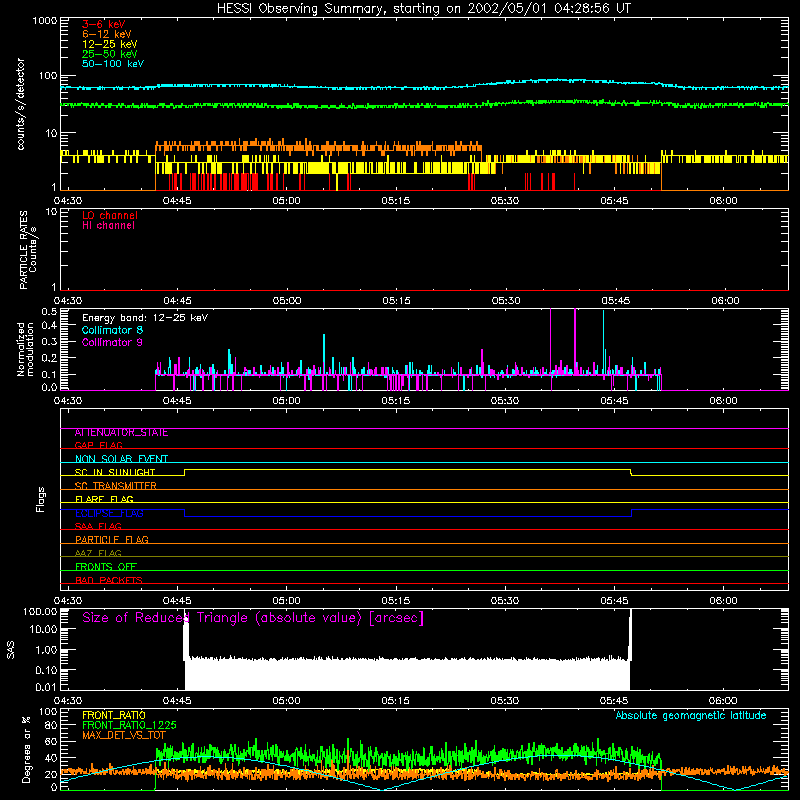
Task: Click the yellow 12-25 keV count-rate legend label
Action: tap(110, 44)
